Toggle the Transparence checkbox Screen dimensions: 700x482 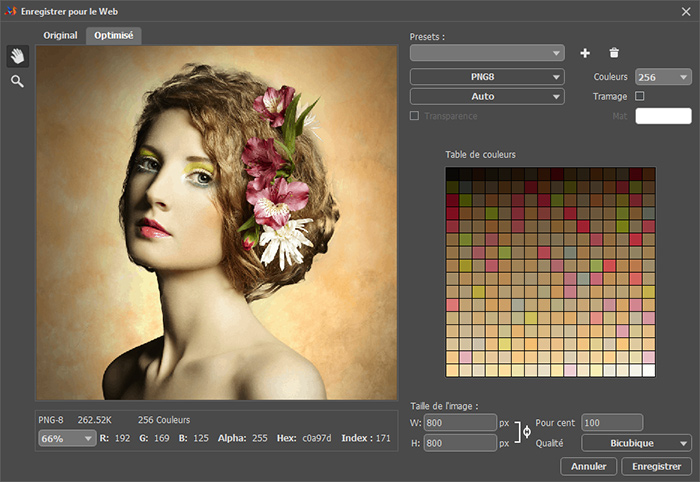click(x=414, y=116)
